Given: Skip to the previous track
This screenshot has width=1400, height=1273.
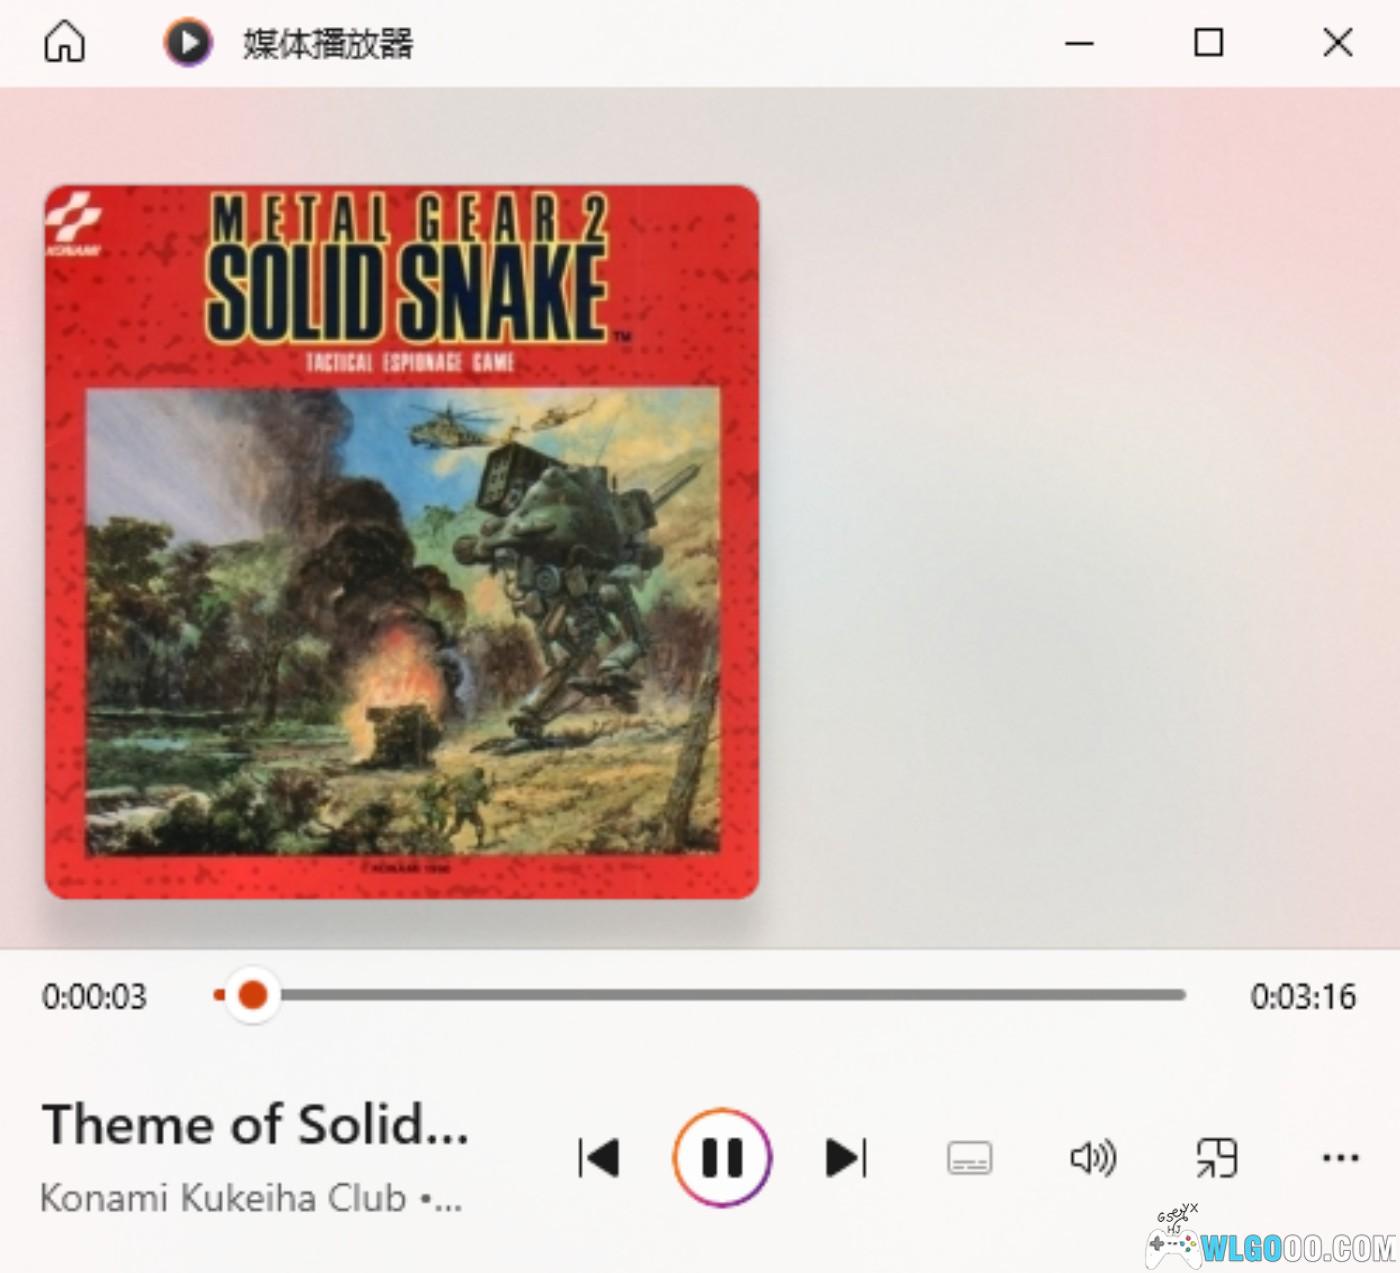Looking at the screenshot, I should [x=599, y=1158].
